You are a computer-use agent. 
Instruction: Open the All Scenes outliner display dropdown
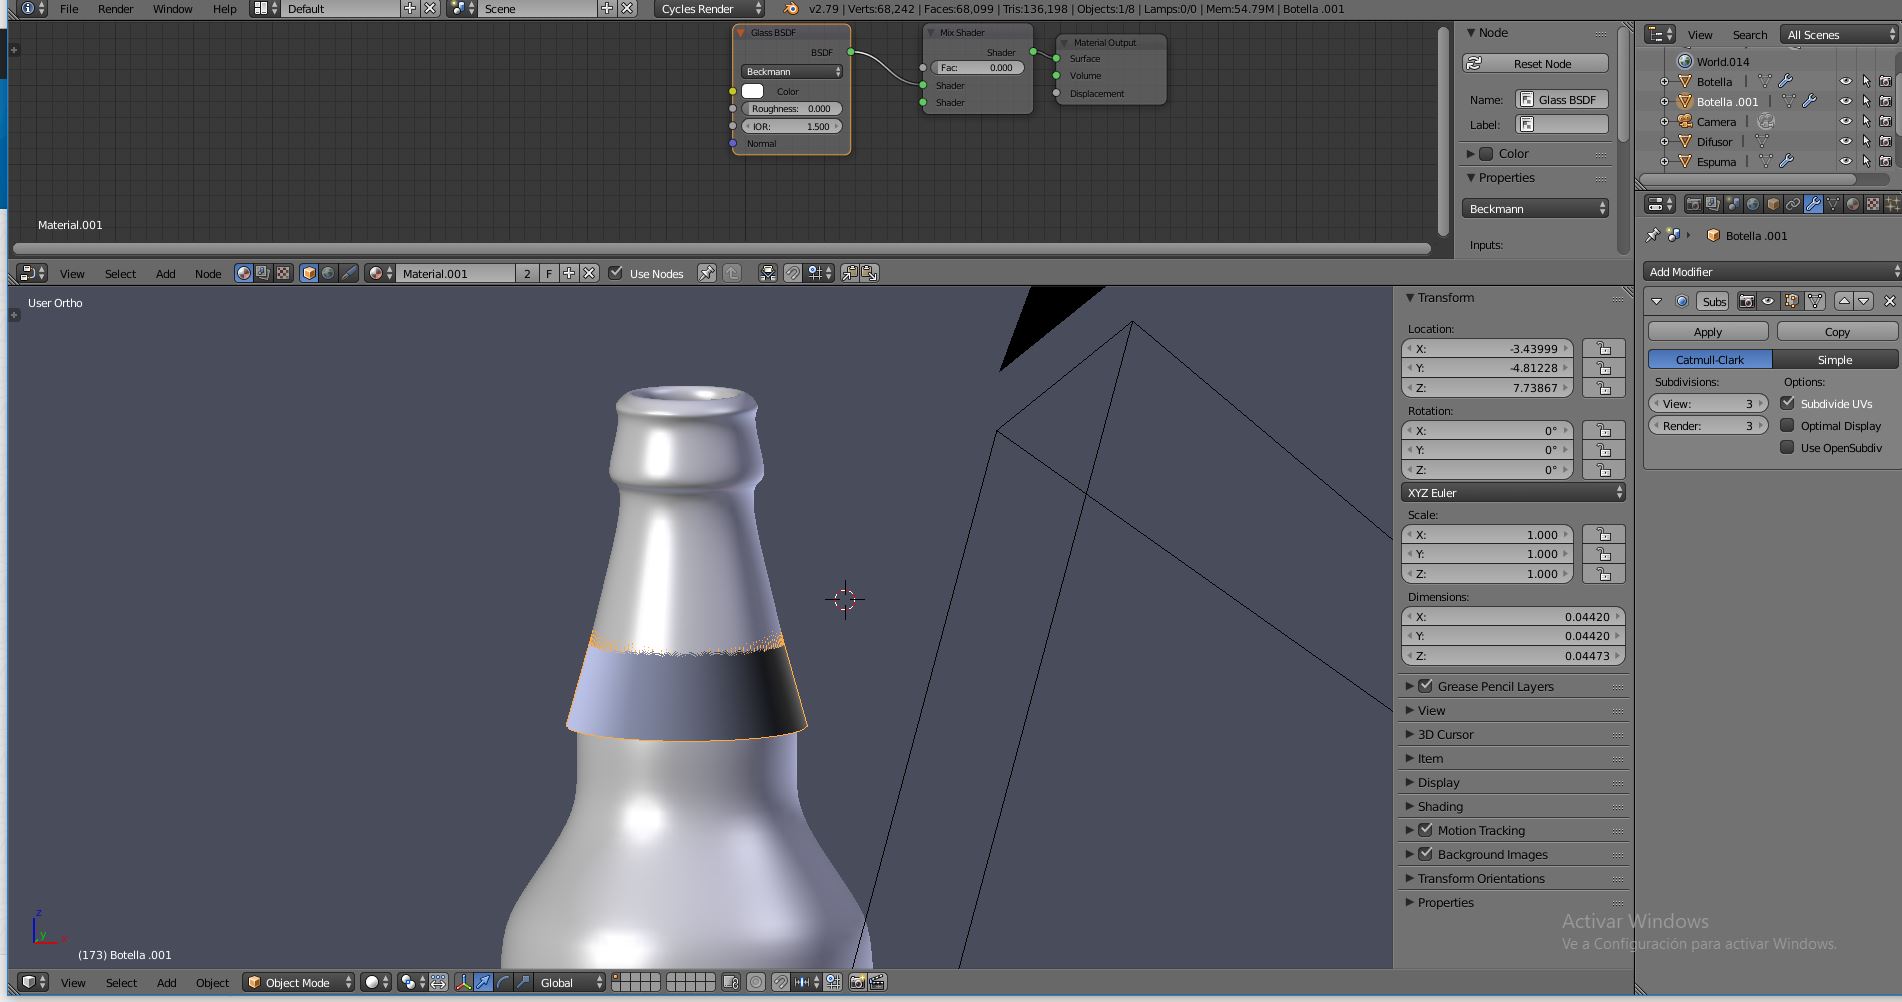click(1838, 34)
